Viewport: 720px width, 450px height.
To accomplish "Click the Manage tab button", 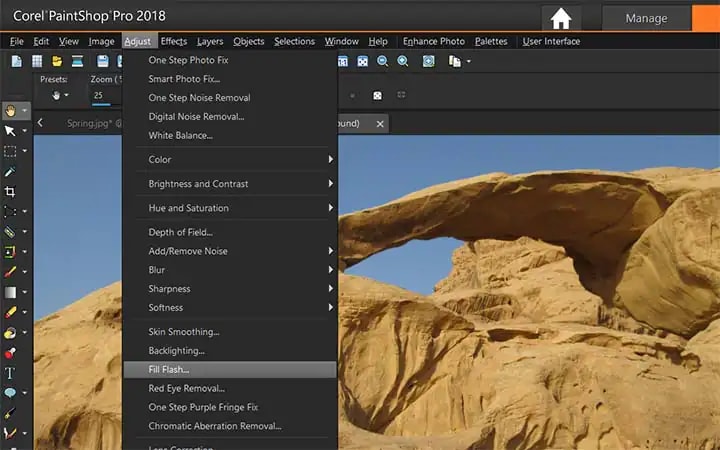I will coord(646,18).
